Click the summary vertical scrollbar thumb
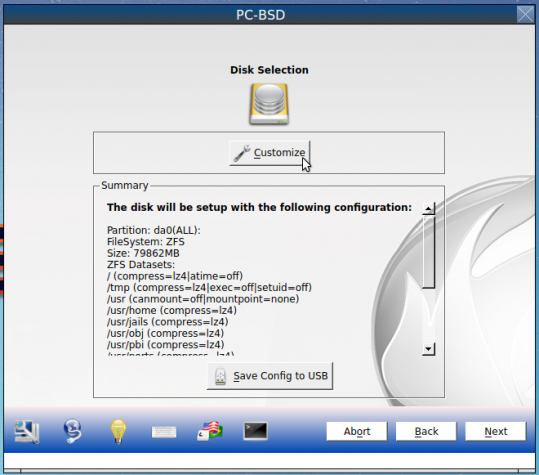The width and height of the screenshot is (539, 475). (428, 252)
